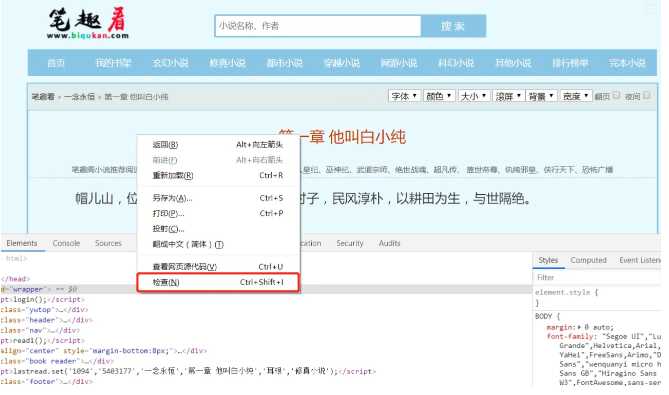Open the 排行榜单 rankings page
This screenshot has height=395, width=669.
tap(570, 63)
